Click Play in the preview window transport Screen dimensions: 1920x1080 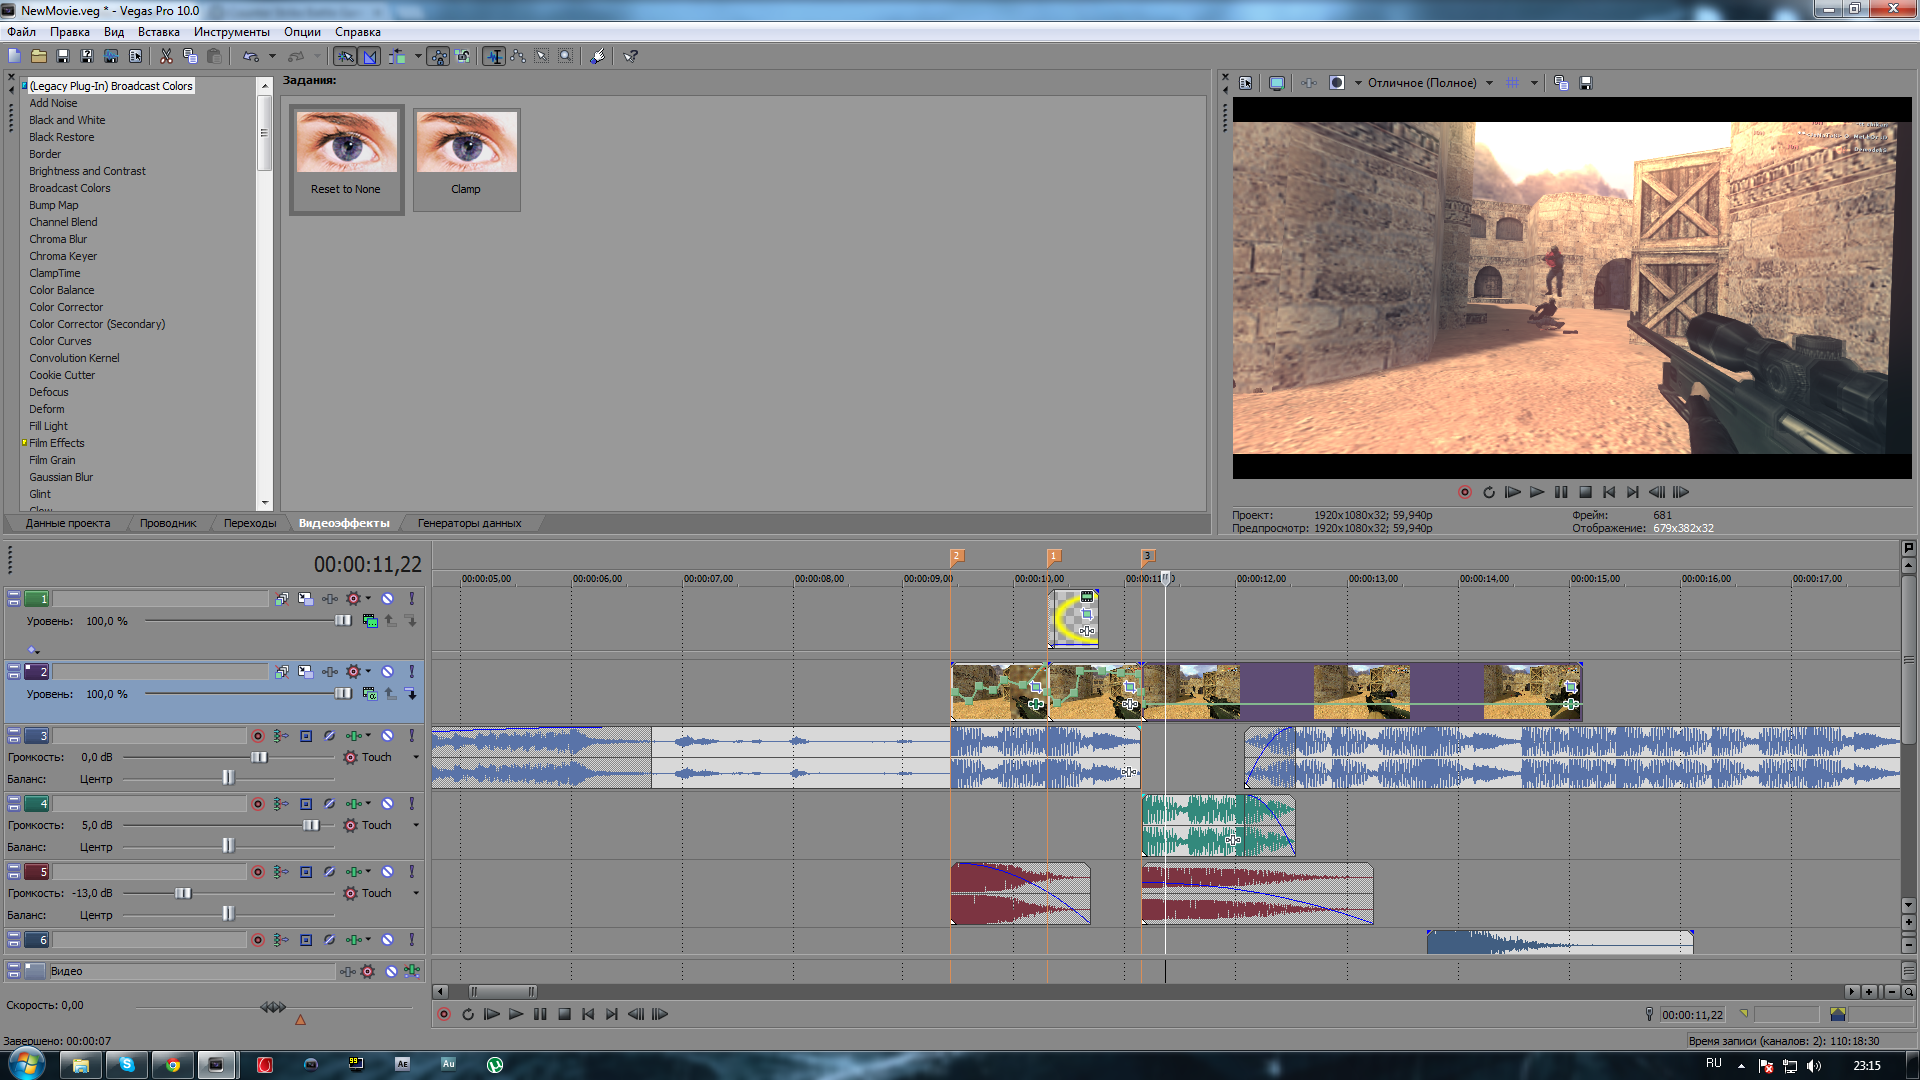pos(1537,492)
